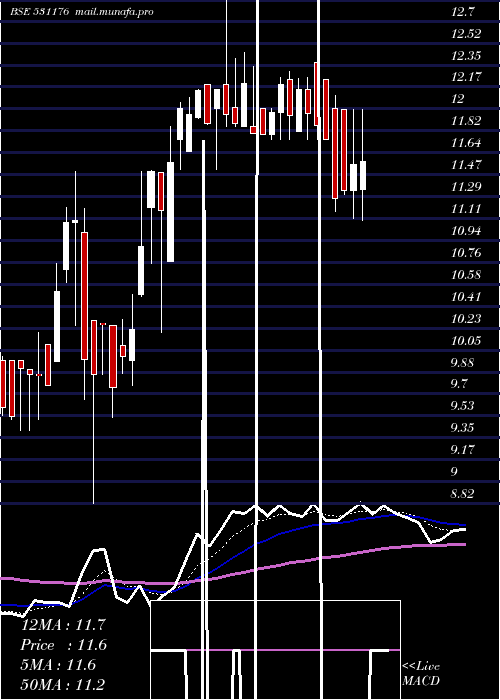Screen dimensions: 500x700
Task: Click the 11.47 price axis label
Action: pyautogui.click(x=466, y=165)
